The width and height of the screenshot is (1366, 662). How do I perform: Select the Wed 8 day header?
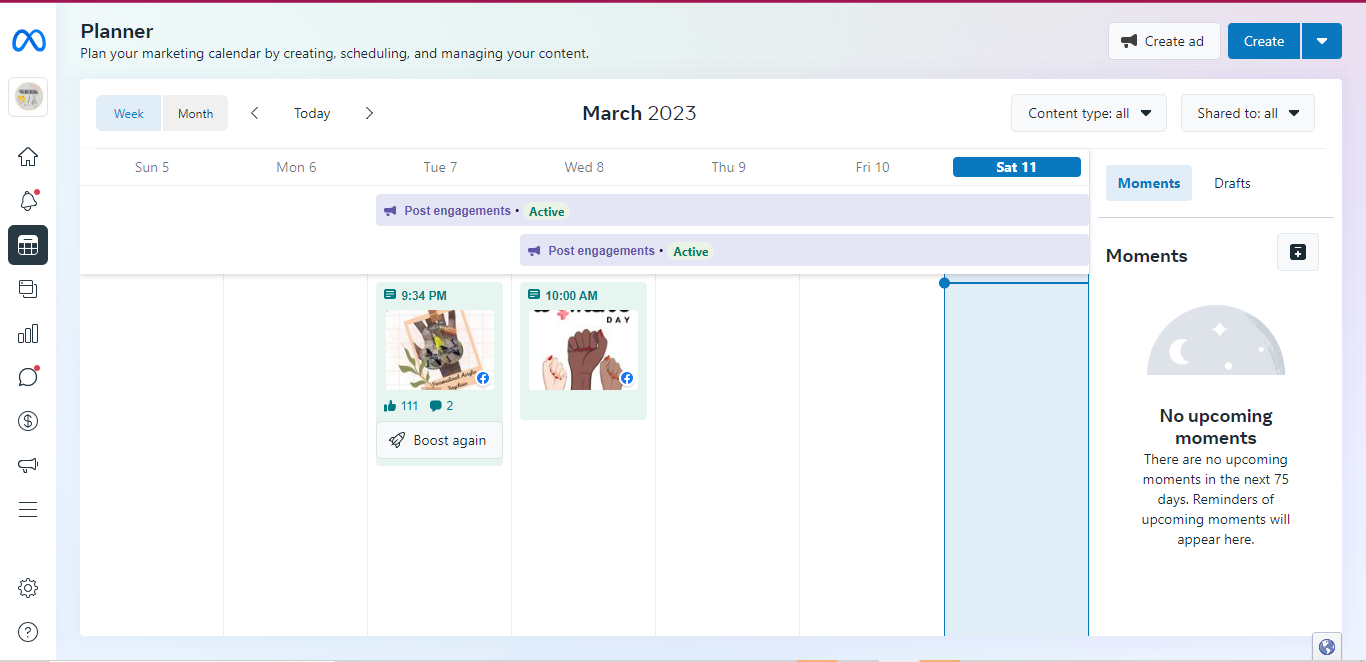(584, 167)
